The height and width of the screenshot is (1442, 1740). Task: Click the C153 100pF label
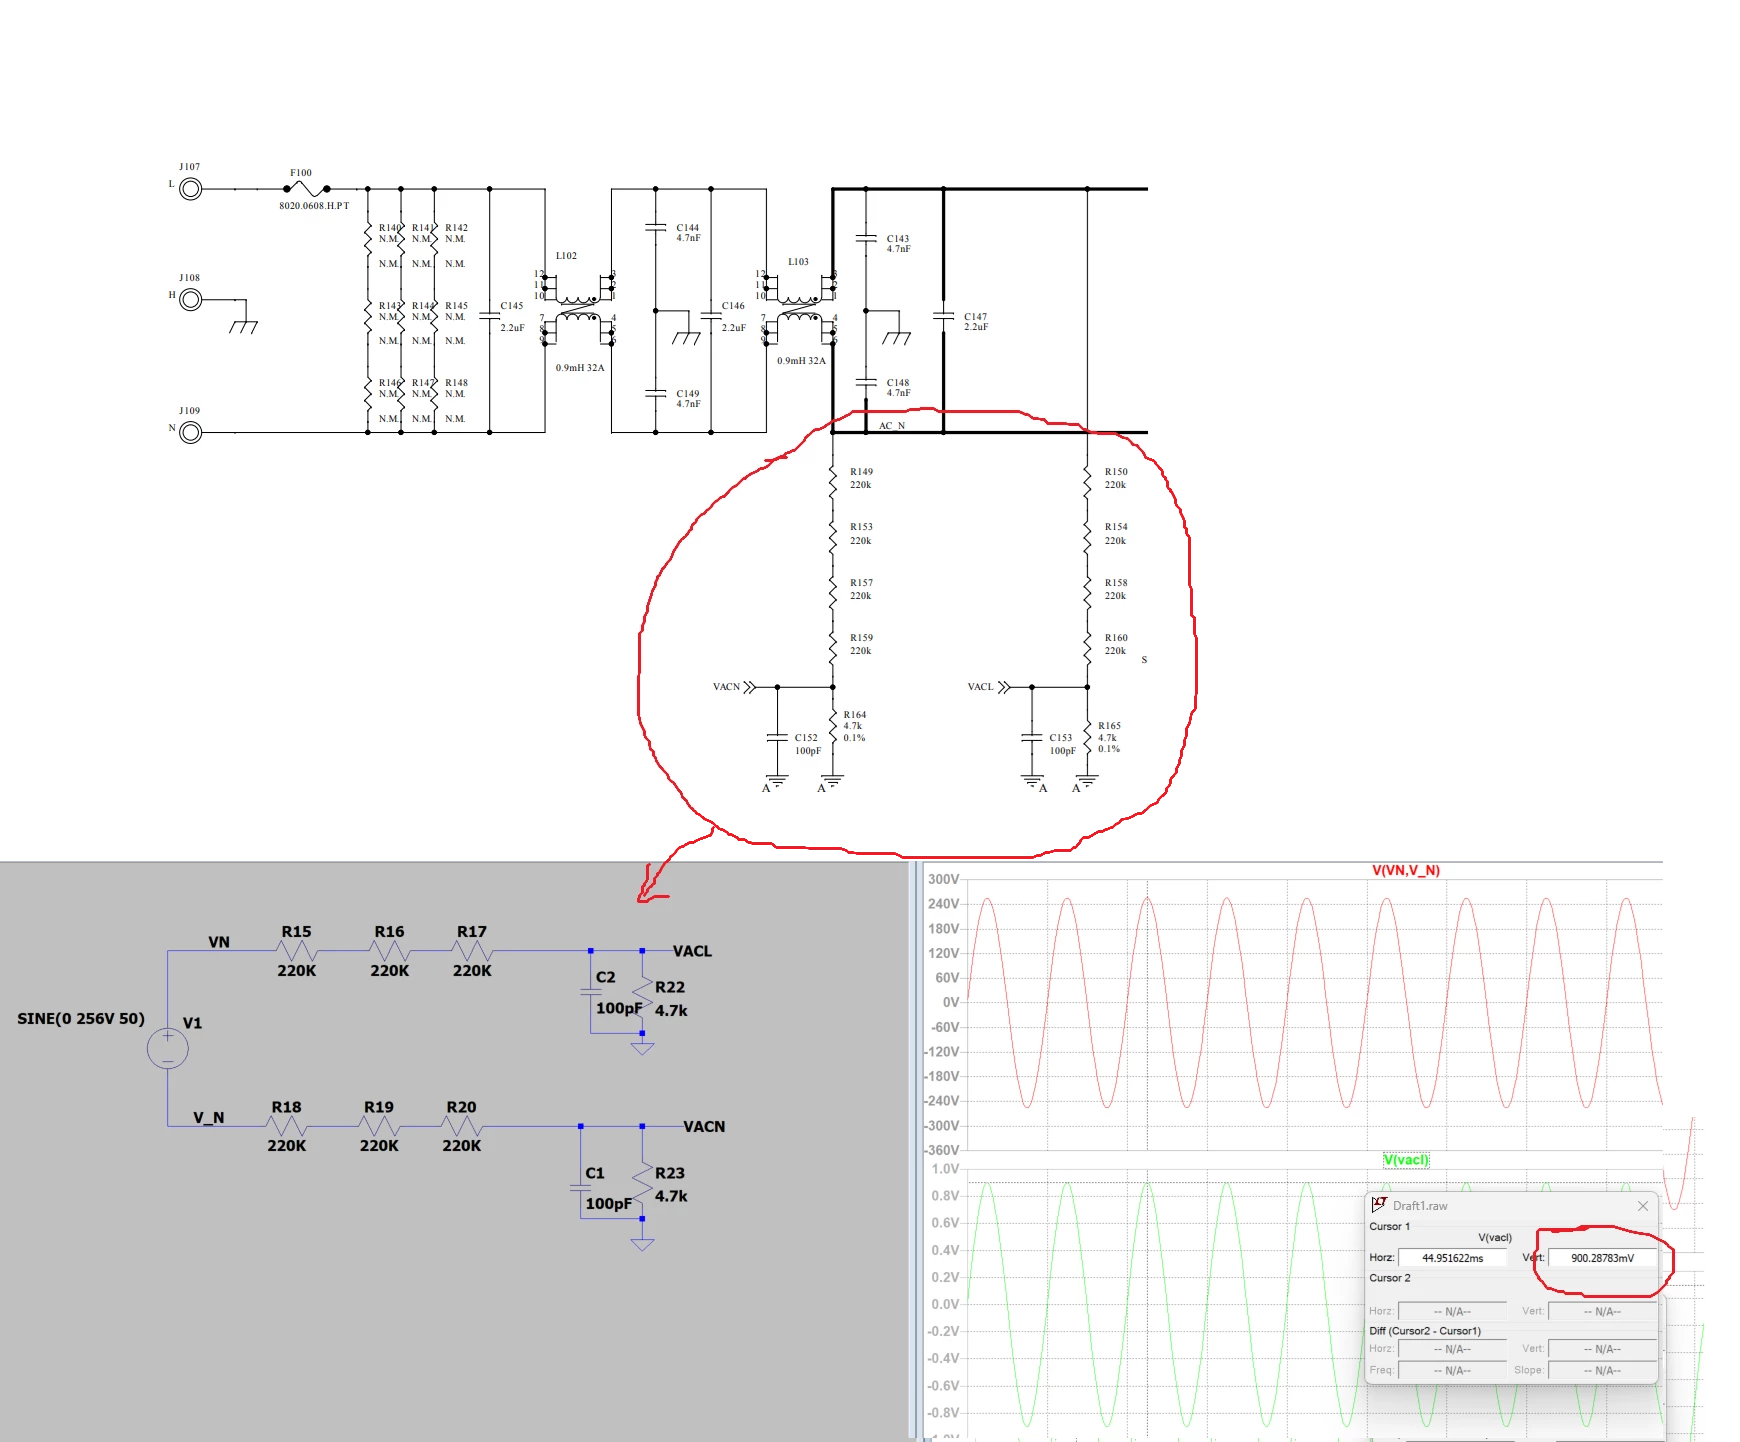tap(1062, 744)
